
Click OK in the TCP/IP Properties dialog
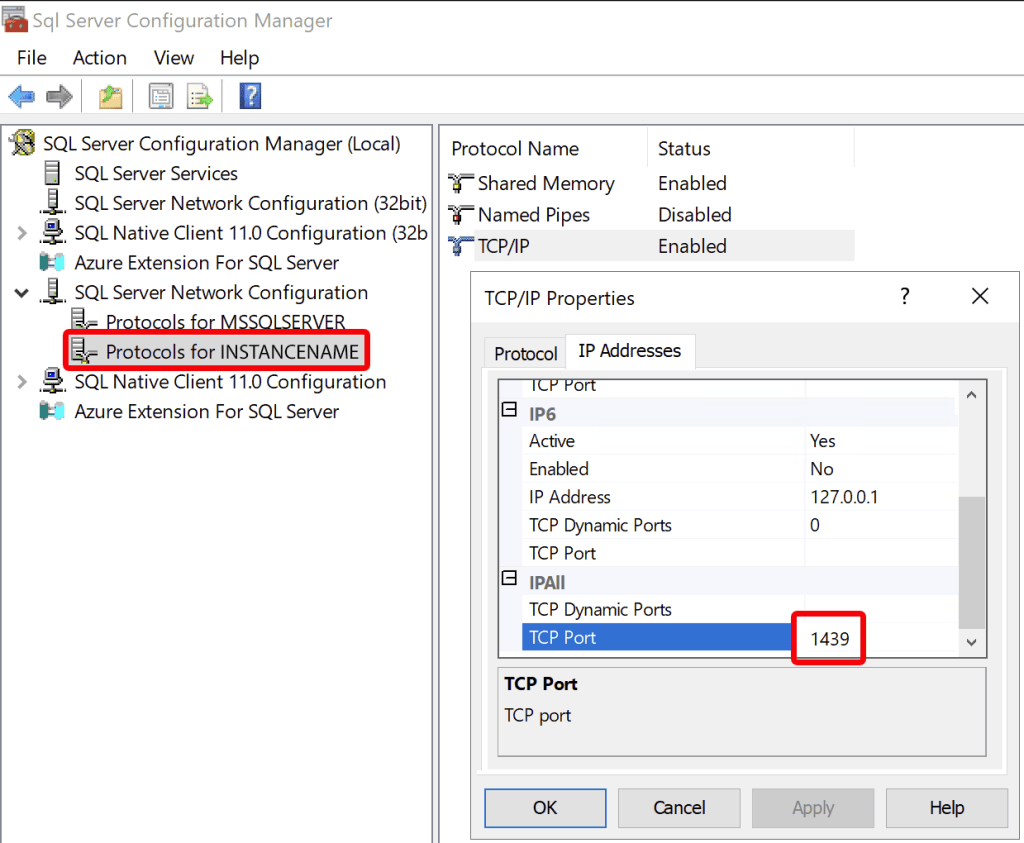coord(545,808)
